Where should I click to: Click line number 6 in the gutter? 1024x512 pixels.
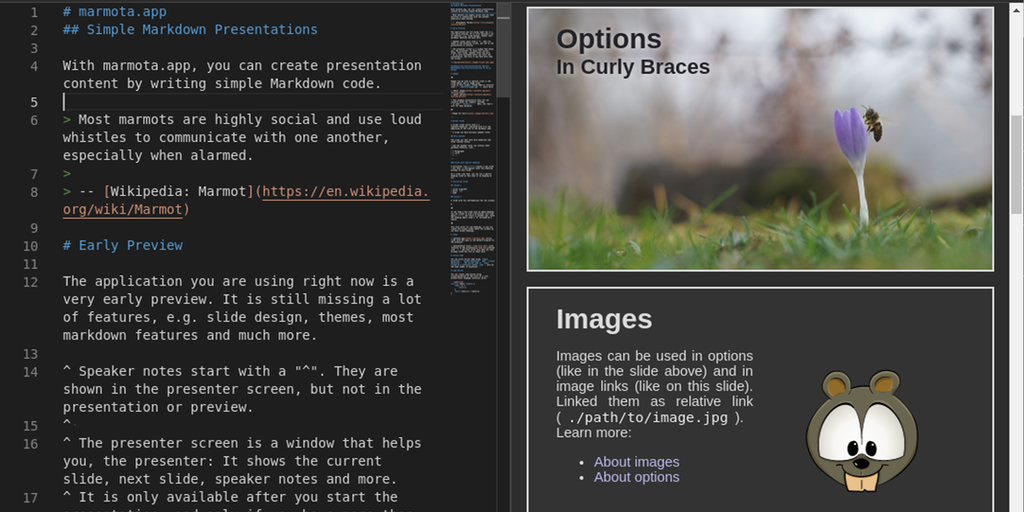click(x=34, y=120)
